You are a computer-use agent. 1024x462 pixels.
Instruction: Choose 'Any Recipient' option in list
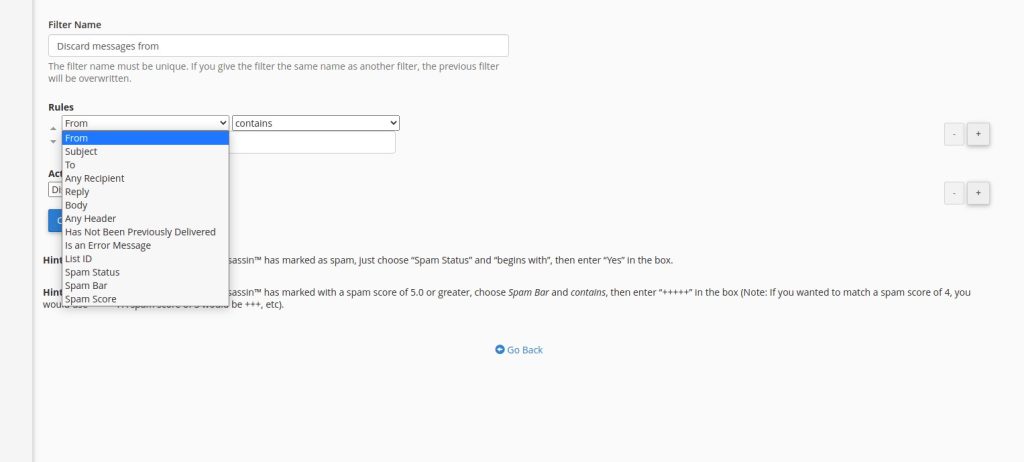click(95, 178)
